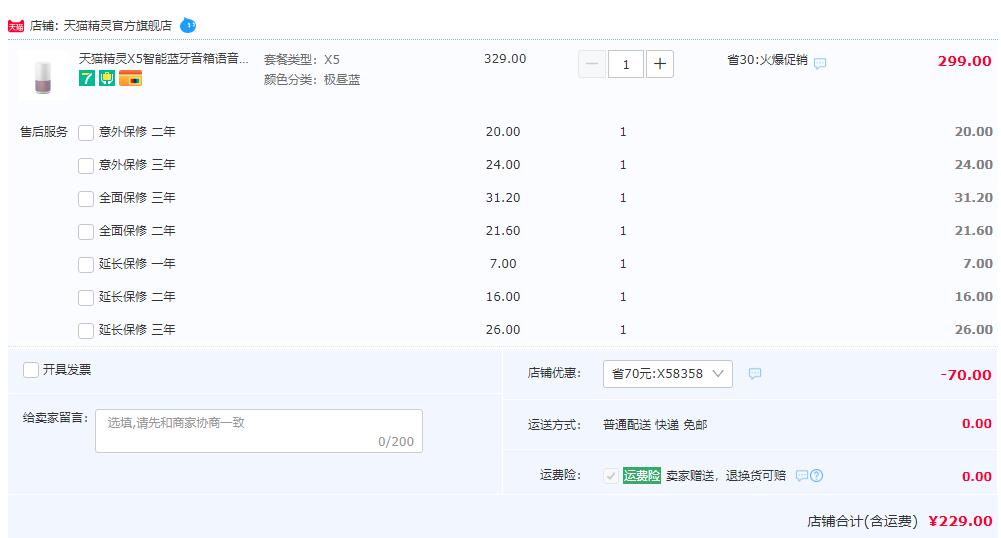The width and height of the screenshot is (1001, 538).
Task: Click the 省30:火爆促销 promotion text
Action: point(767,60)
